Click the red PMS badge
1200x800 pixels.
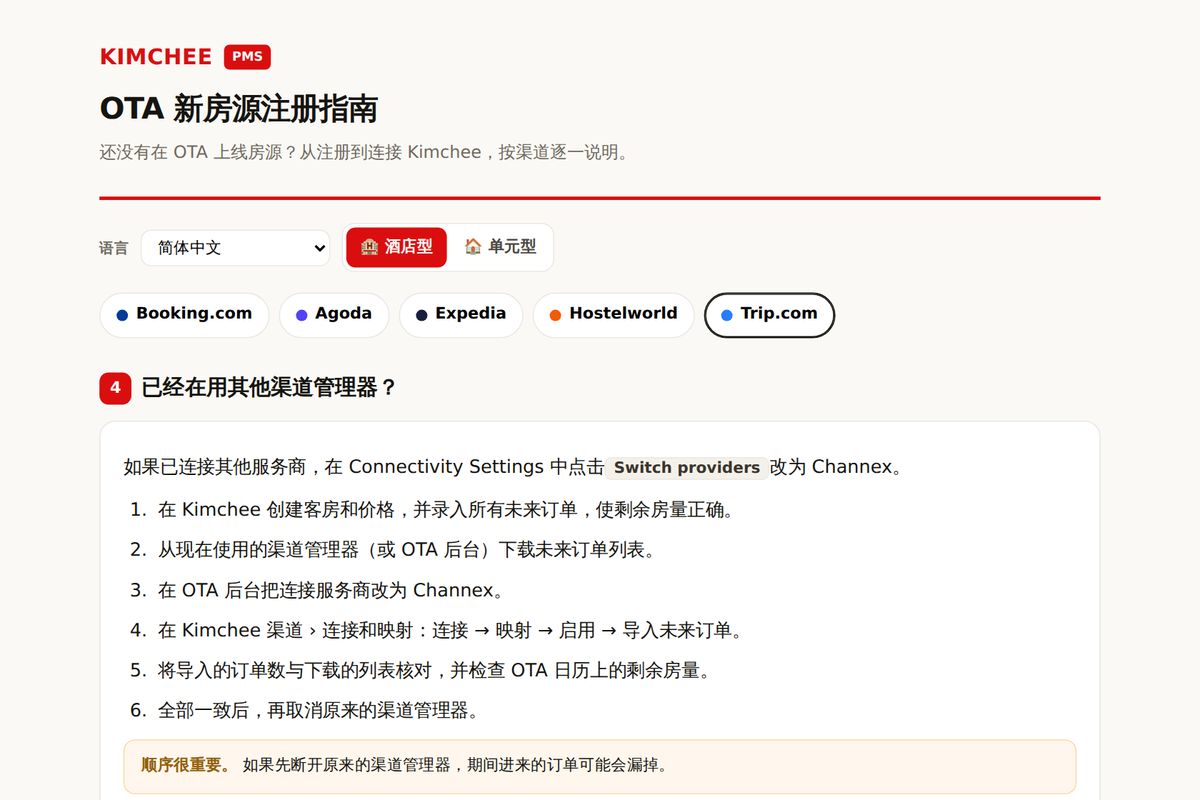247,57
